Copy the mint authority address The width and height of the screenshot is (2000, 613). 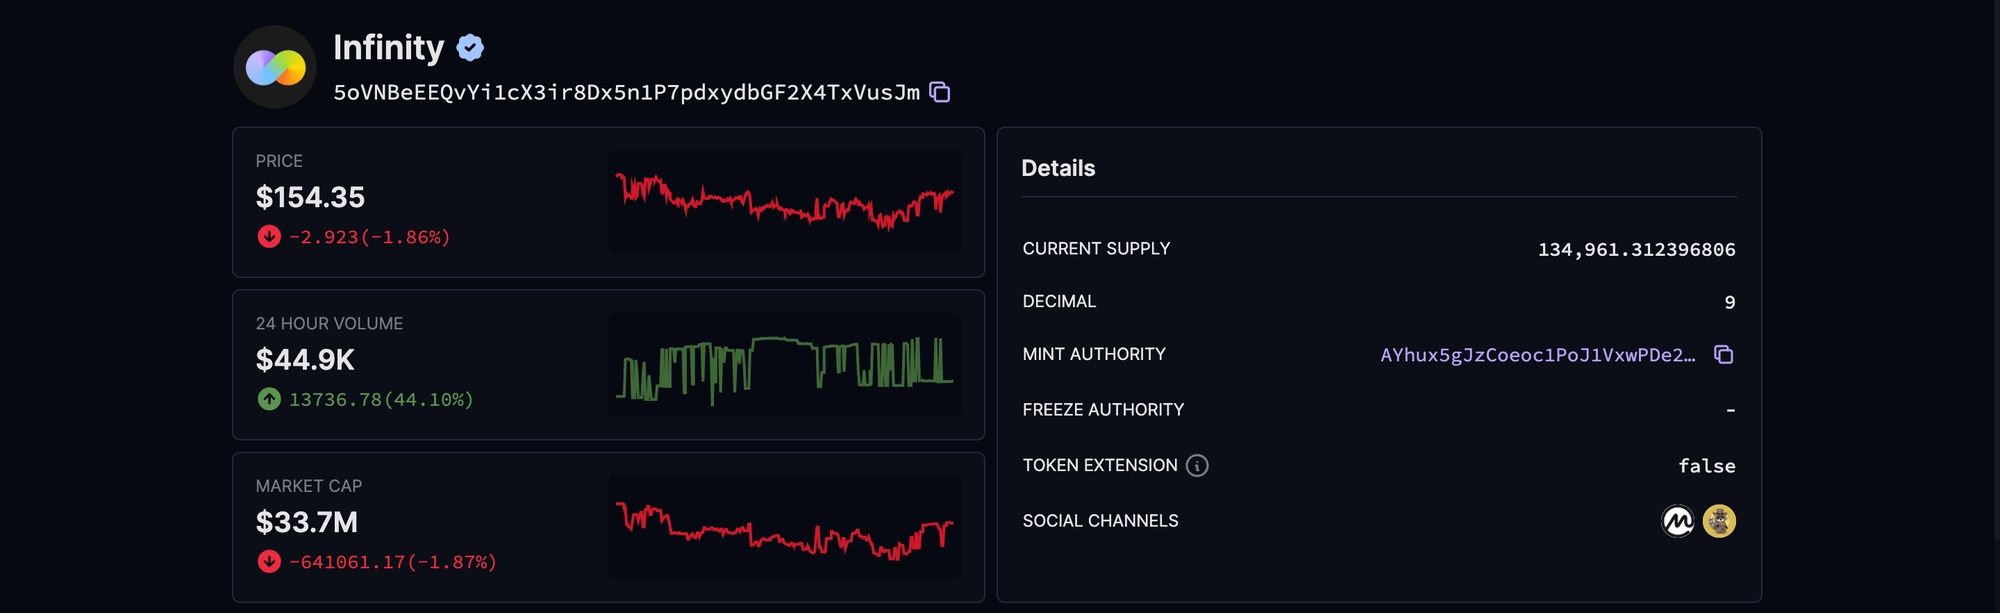point(1723,355)
